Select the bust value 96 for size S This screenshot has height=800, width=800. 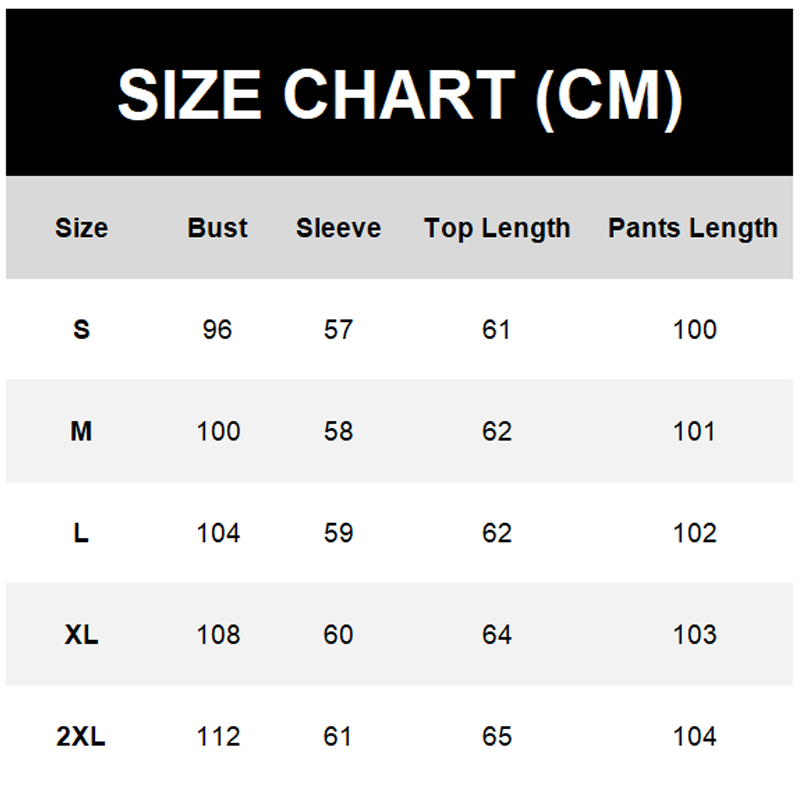217,329
